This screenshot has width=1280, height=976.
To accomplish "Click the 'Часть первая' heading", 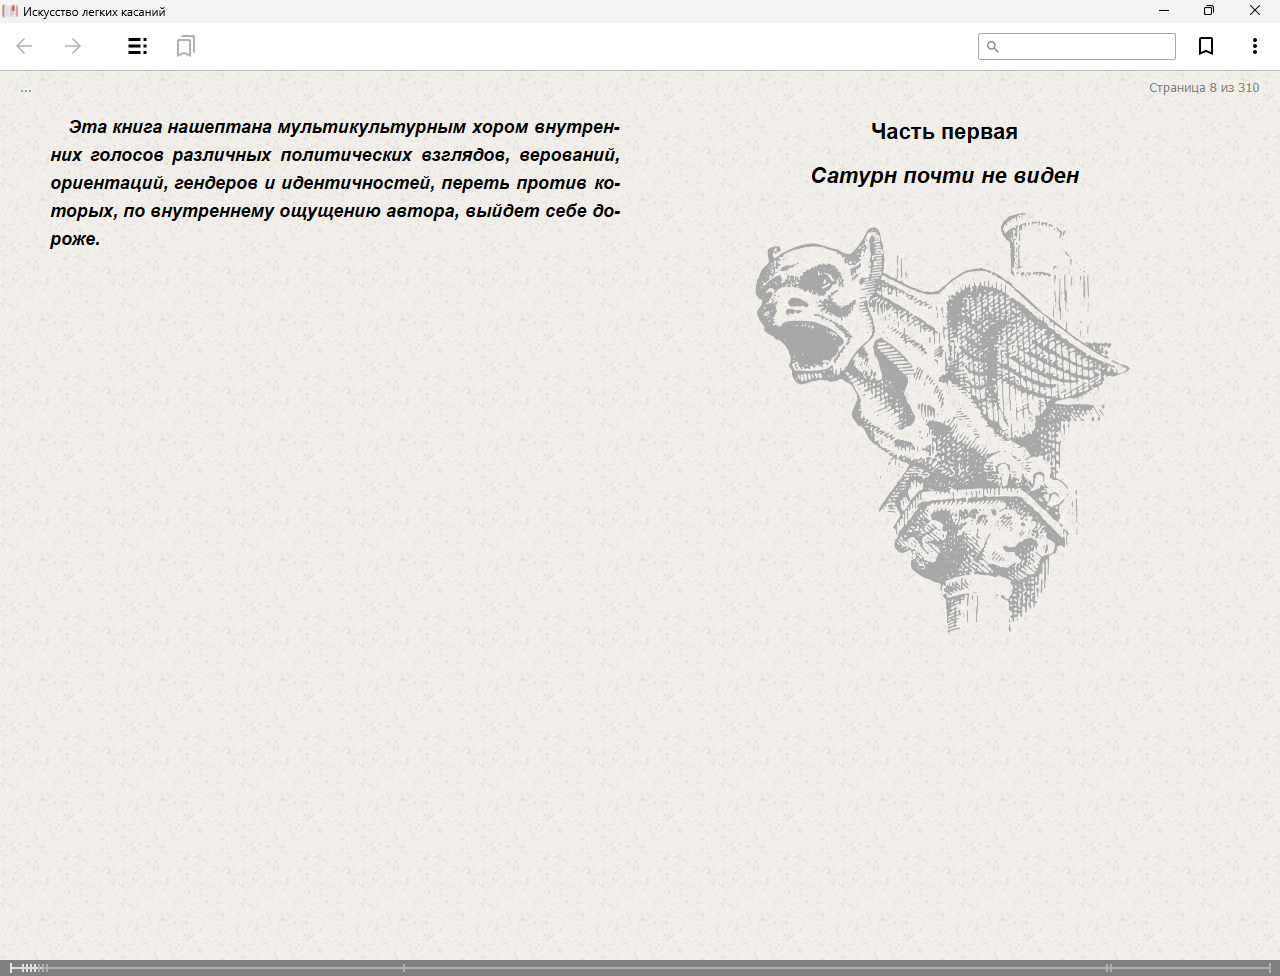I will pos(944,132).
